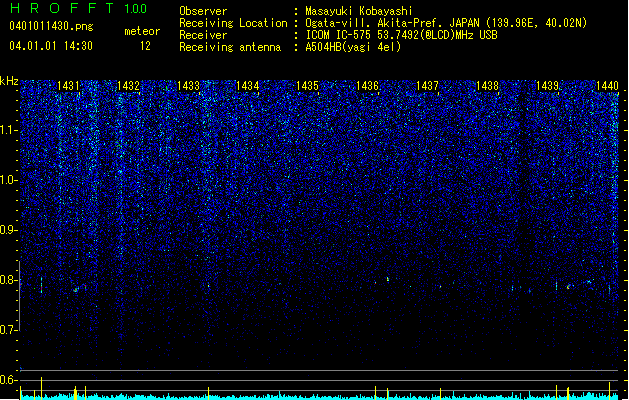Click the meteor count label
This screenshot has width=629, height=400.
[x=142, y=31]
